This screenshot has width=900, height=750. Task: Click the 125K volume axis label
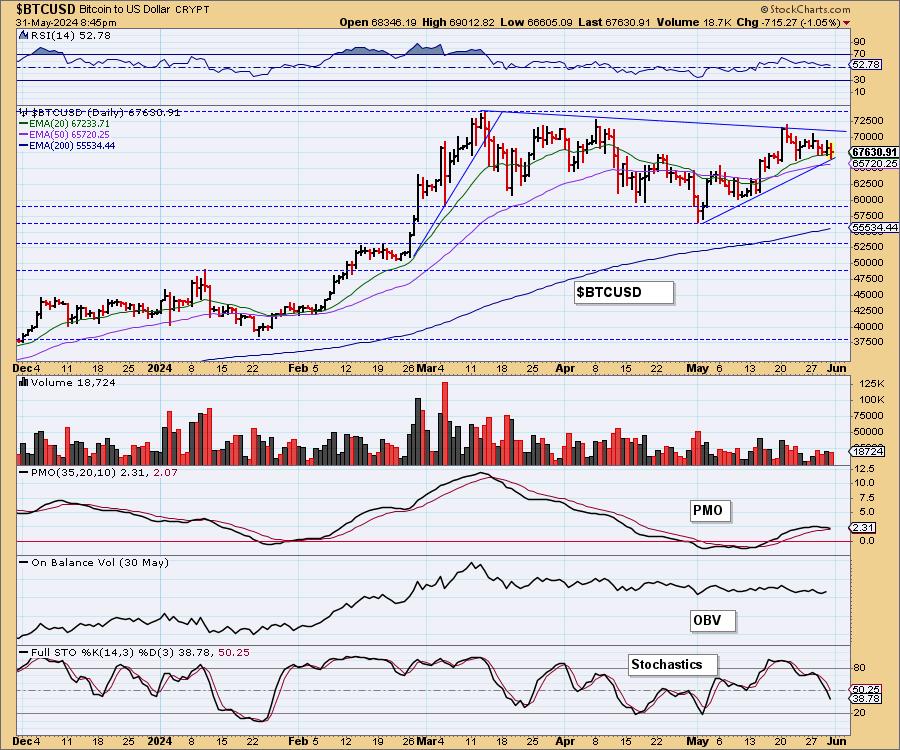coord(872,383)
